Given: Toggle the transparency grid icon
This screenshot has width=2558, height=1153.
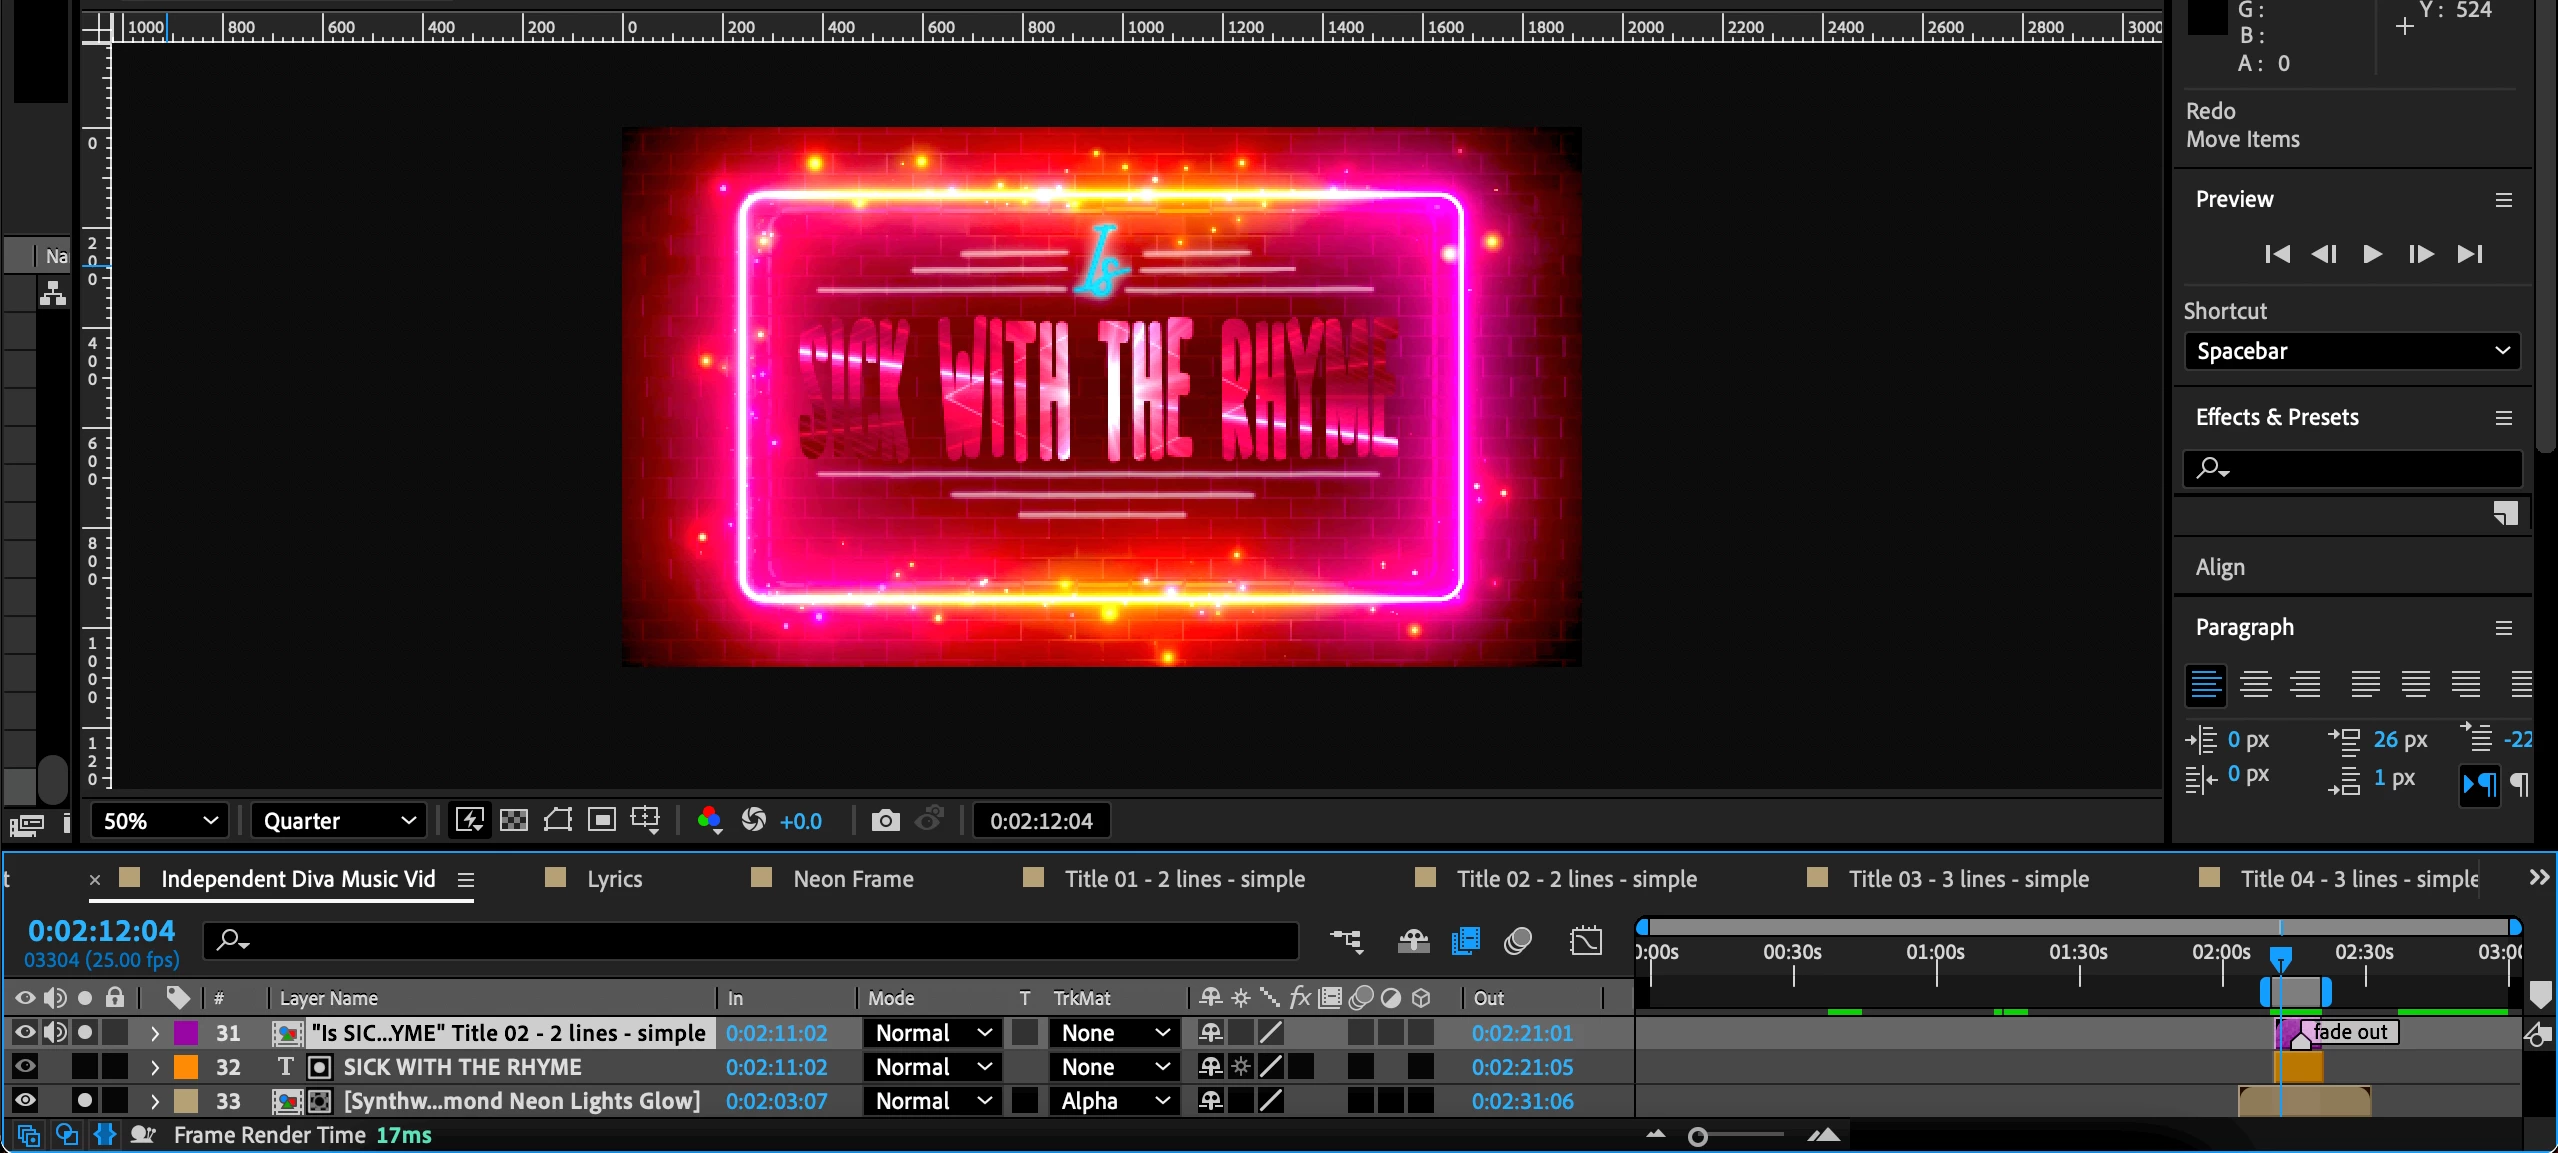Looking at the screenshot, I should pos(514,821).
